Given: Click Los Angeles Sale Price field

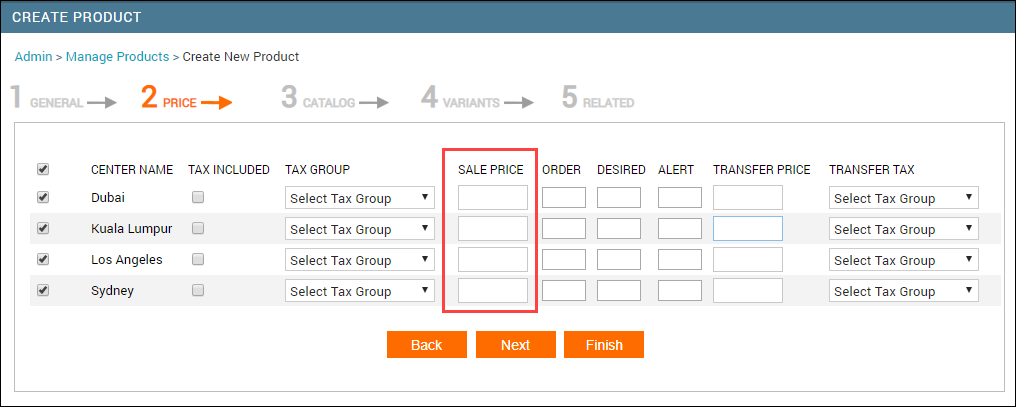Looking at the screenshot, I should click(x=493, y=260).
